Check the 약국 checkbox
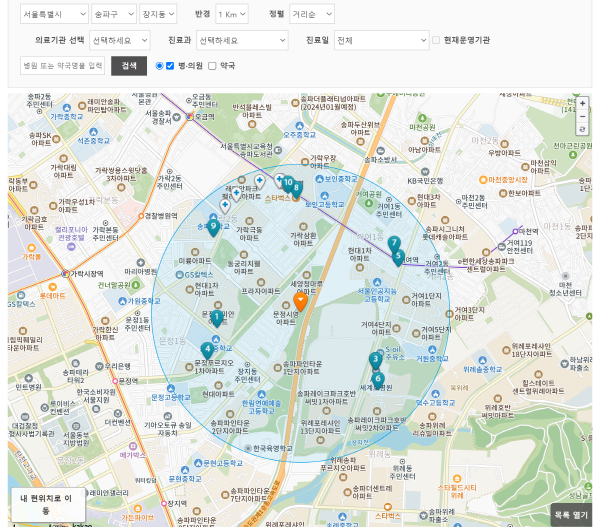The width and height of the screenshot is (600, 527). pos(212,66)
